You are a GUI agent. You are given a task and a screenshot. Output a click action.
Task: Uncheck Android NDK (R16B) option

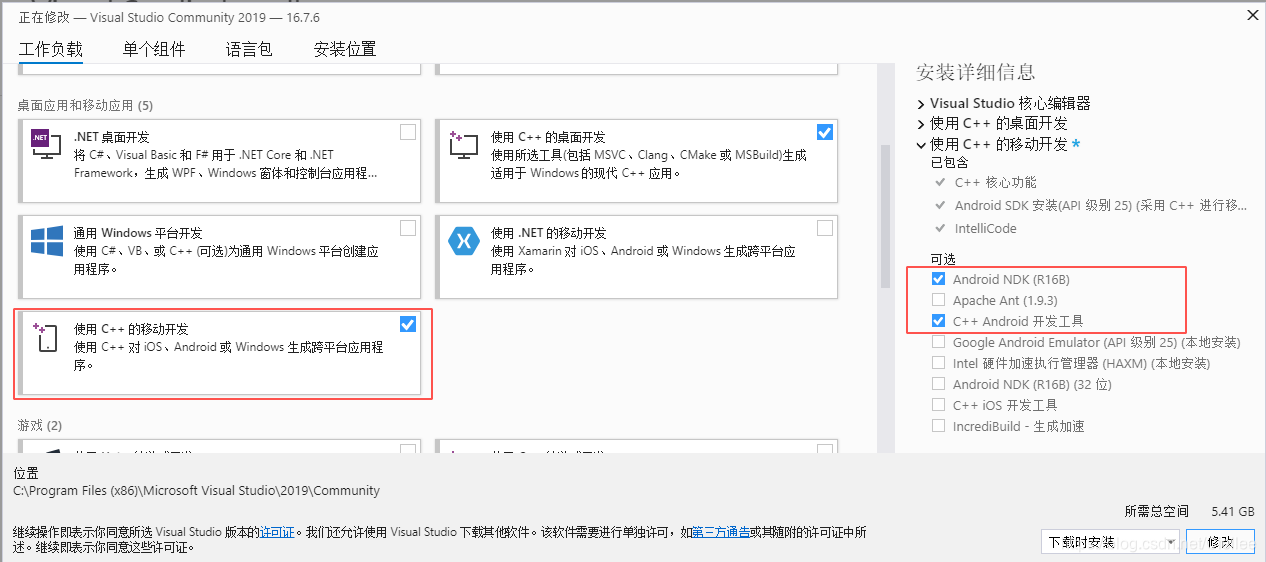pyautogui.click(x=938, y=279)
